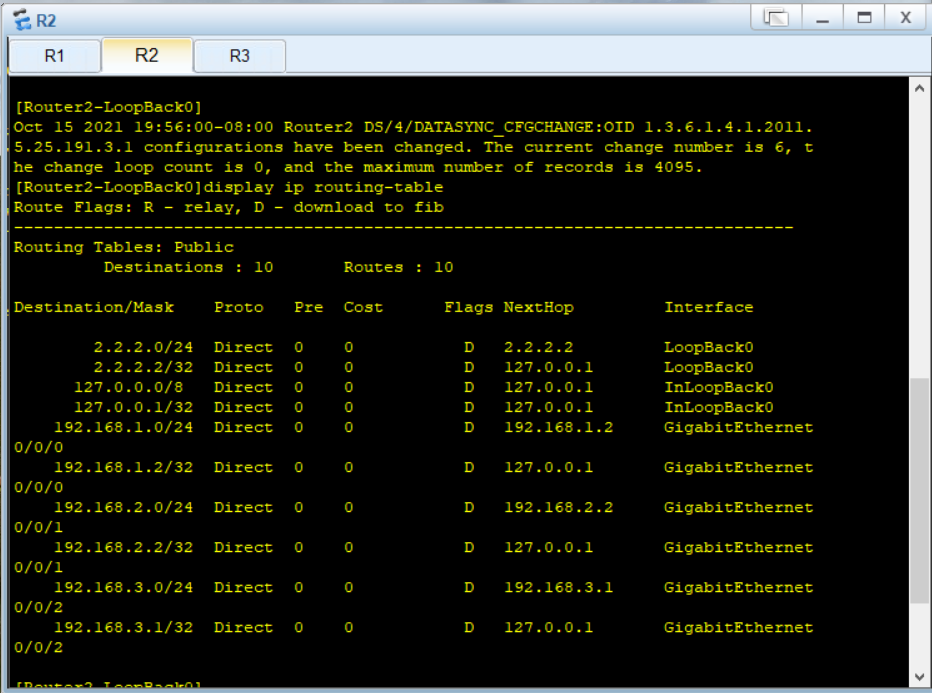Click the Proto column header
The height and width of the screenshot is (693, 932).
coord(238,307)
